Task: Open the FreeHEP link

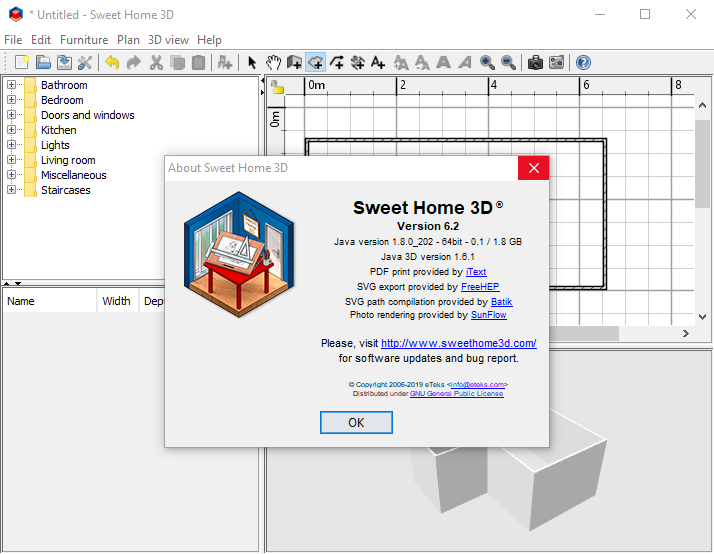Action: point(480,287)
